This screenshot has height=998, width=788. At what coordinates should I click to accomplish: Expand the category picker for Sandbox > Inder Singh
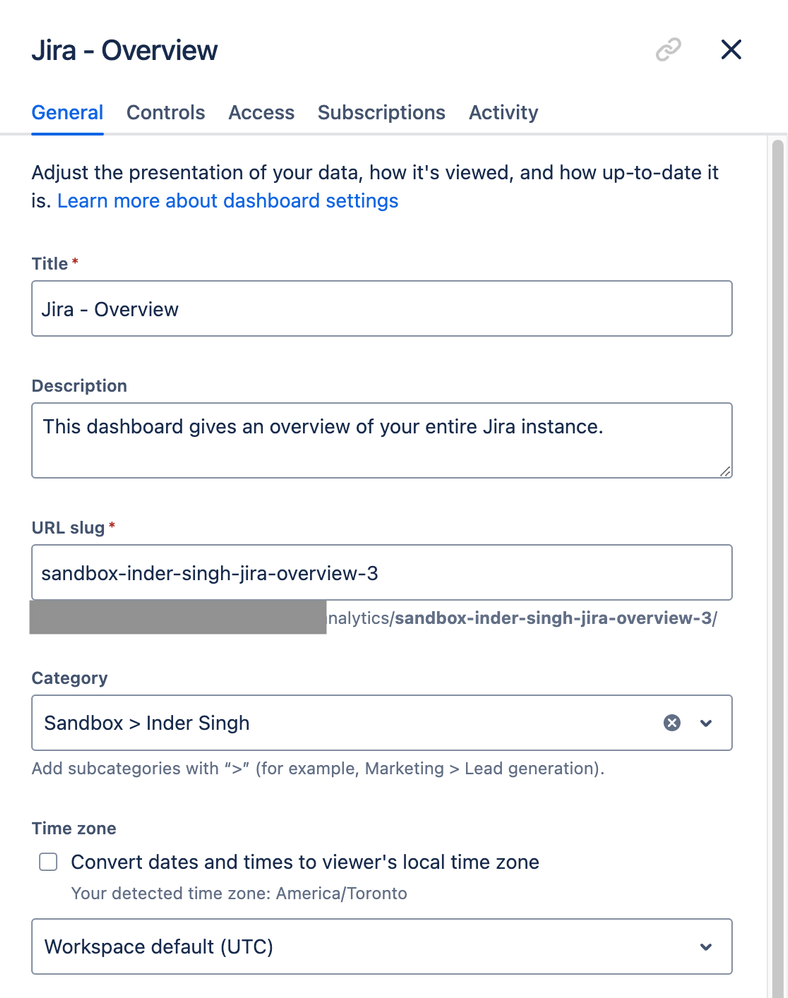tap(706, 722)
